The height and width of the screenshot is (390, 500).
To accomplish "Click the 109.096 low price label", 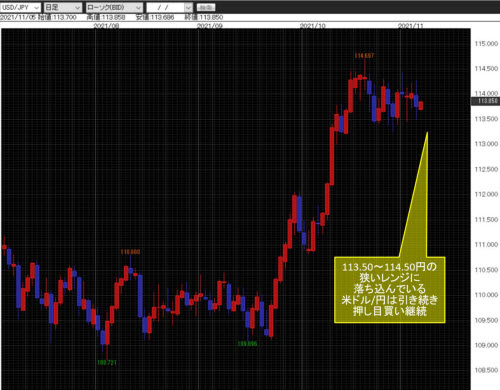I will pyautogui.click(x=247, y=343).
